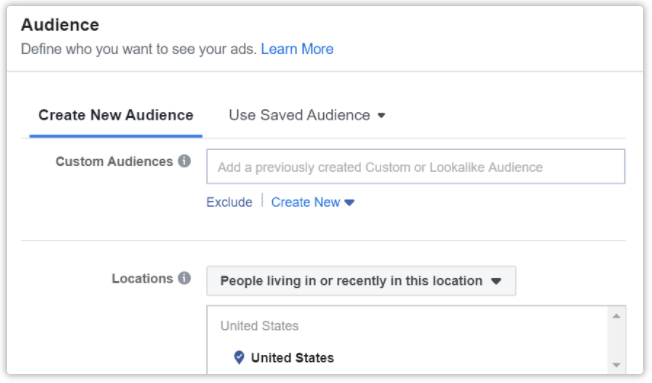Click the caret next to Use Saved Audience
The width and height of the screenshot is (652, 383).
[381, 116]
